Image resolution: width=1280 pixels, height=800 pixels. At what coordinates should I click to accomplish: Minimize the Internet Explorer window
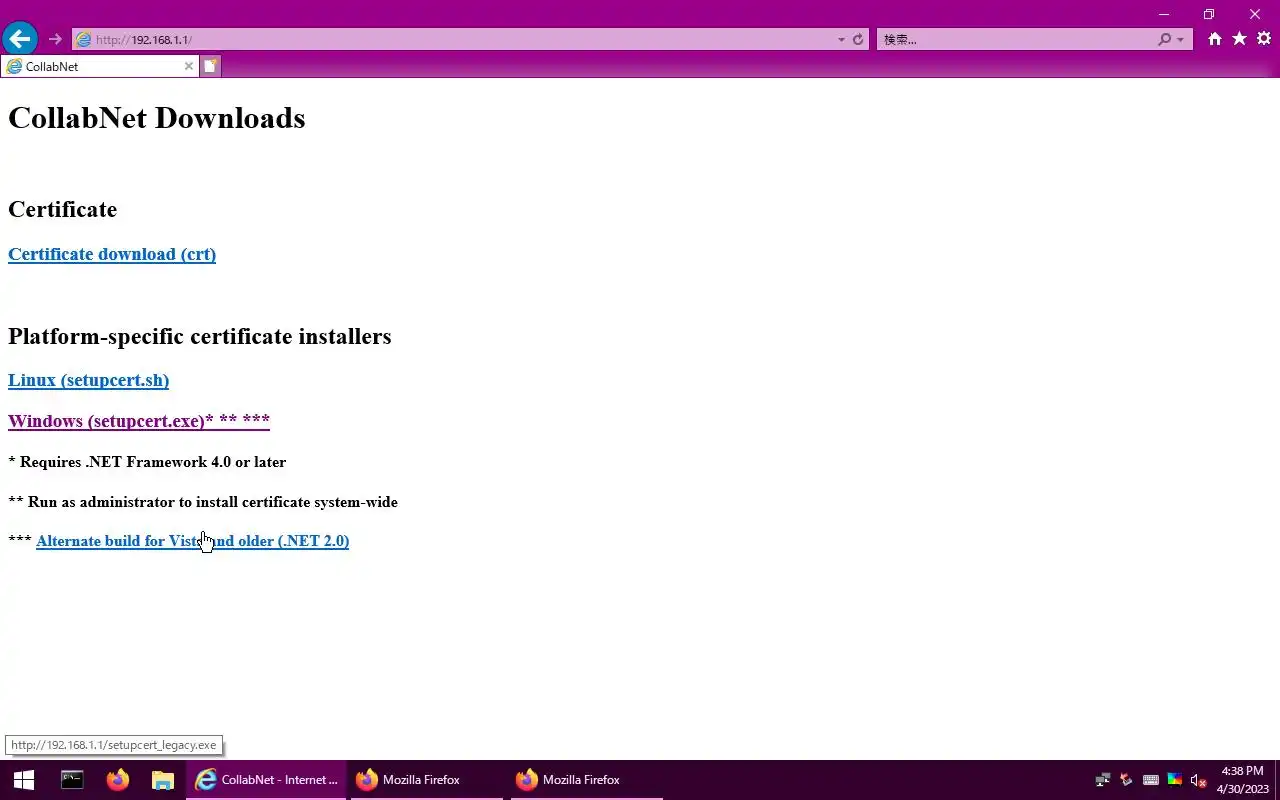coord(1163,14)
